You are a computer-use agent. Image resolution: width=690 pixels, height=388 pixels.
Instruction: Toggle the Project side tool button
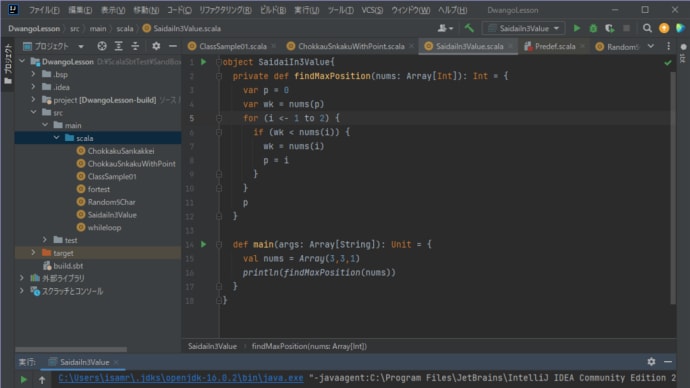point(7,64)
